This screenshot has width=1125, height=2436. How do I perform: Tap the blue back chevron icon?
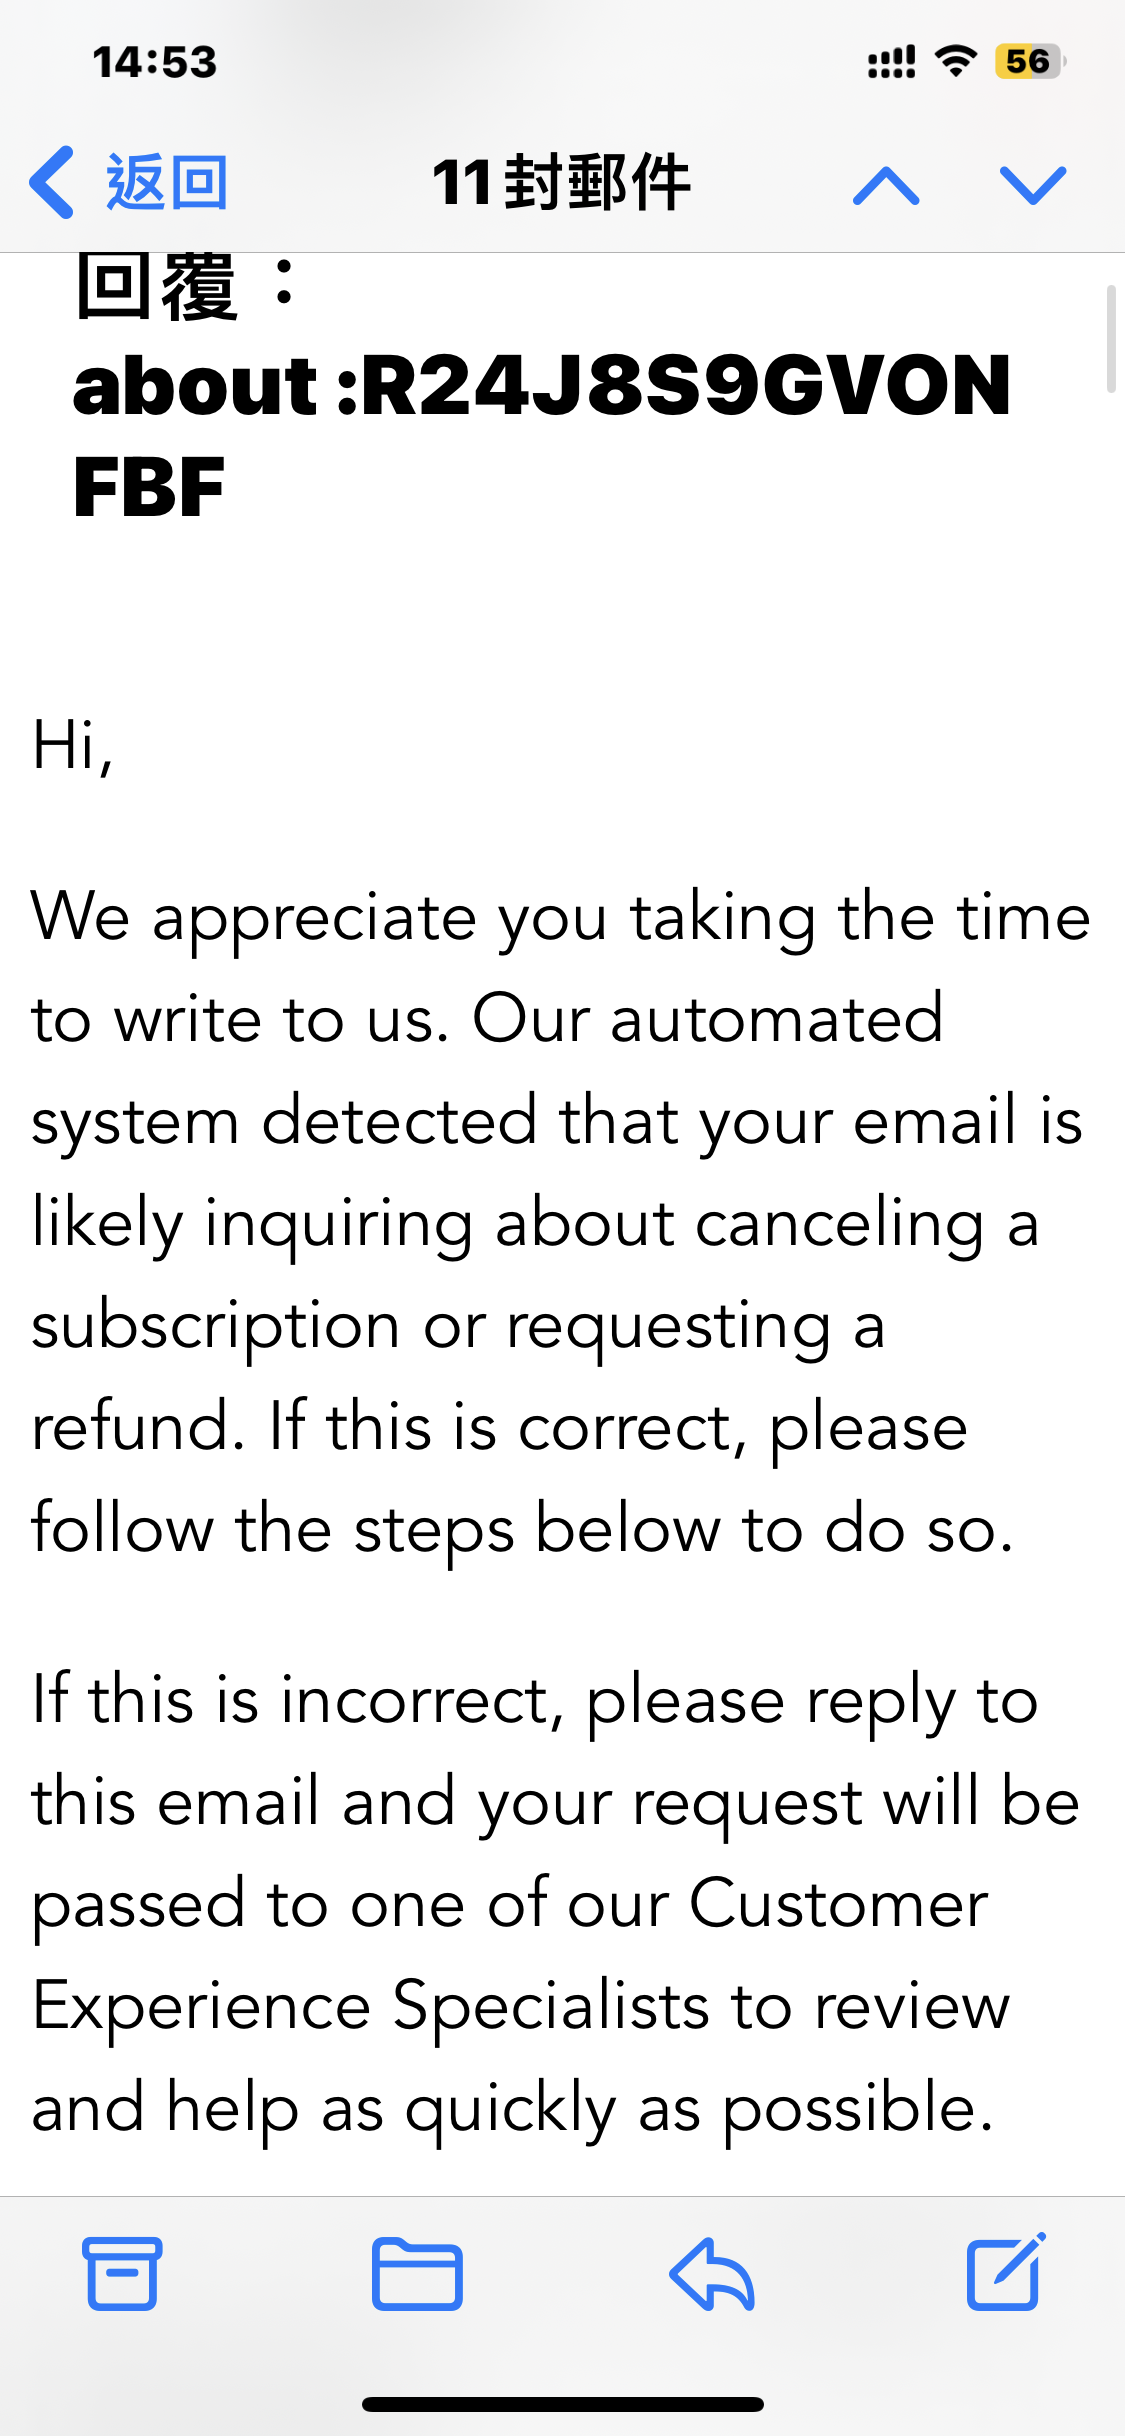pyautogui.click(x=52, y=183)
